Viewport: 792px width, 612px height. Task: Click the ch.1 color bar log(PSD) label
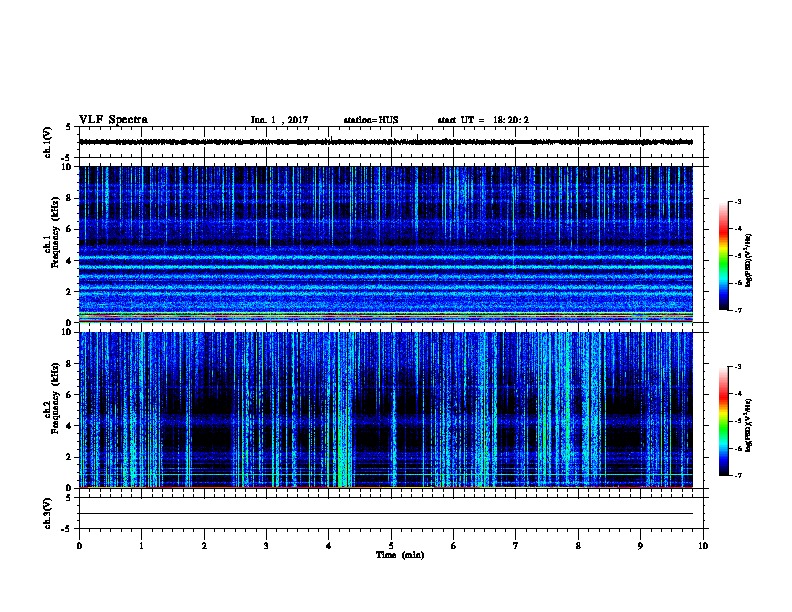pos(748,260)
